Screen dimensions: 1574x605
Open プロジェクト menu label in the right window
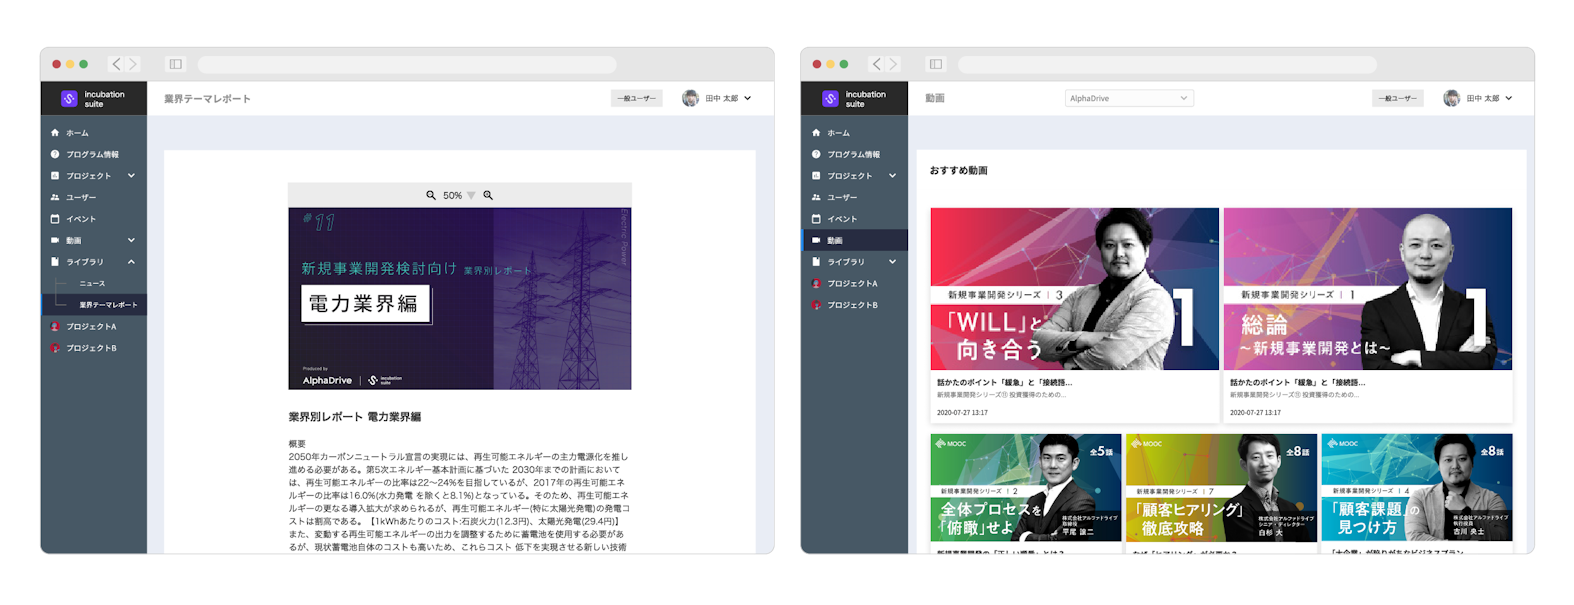[x=850, y=176]
